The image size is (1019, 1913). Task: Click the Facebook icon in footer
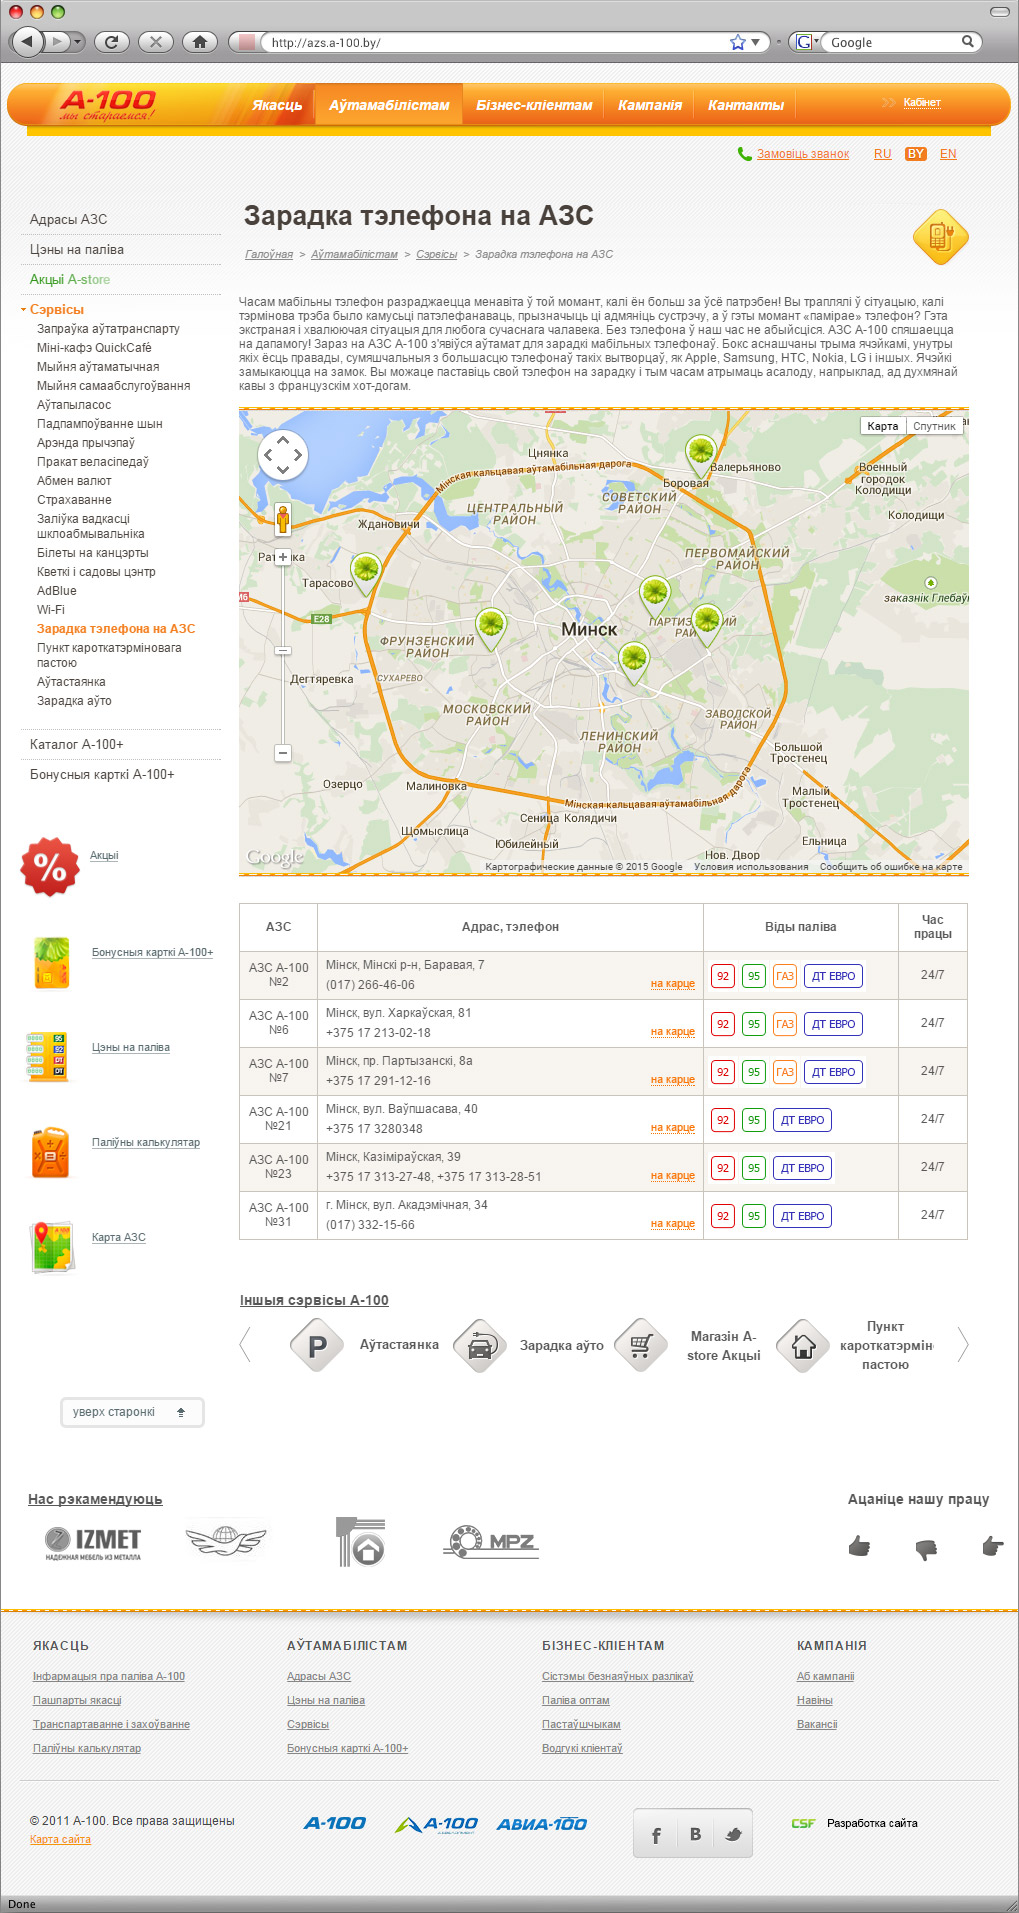656,1835
